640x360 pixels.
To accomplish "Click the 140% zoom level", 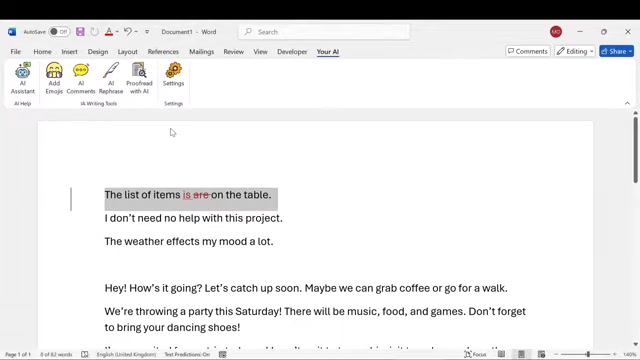I will pos(630,354).
